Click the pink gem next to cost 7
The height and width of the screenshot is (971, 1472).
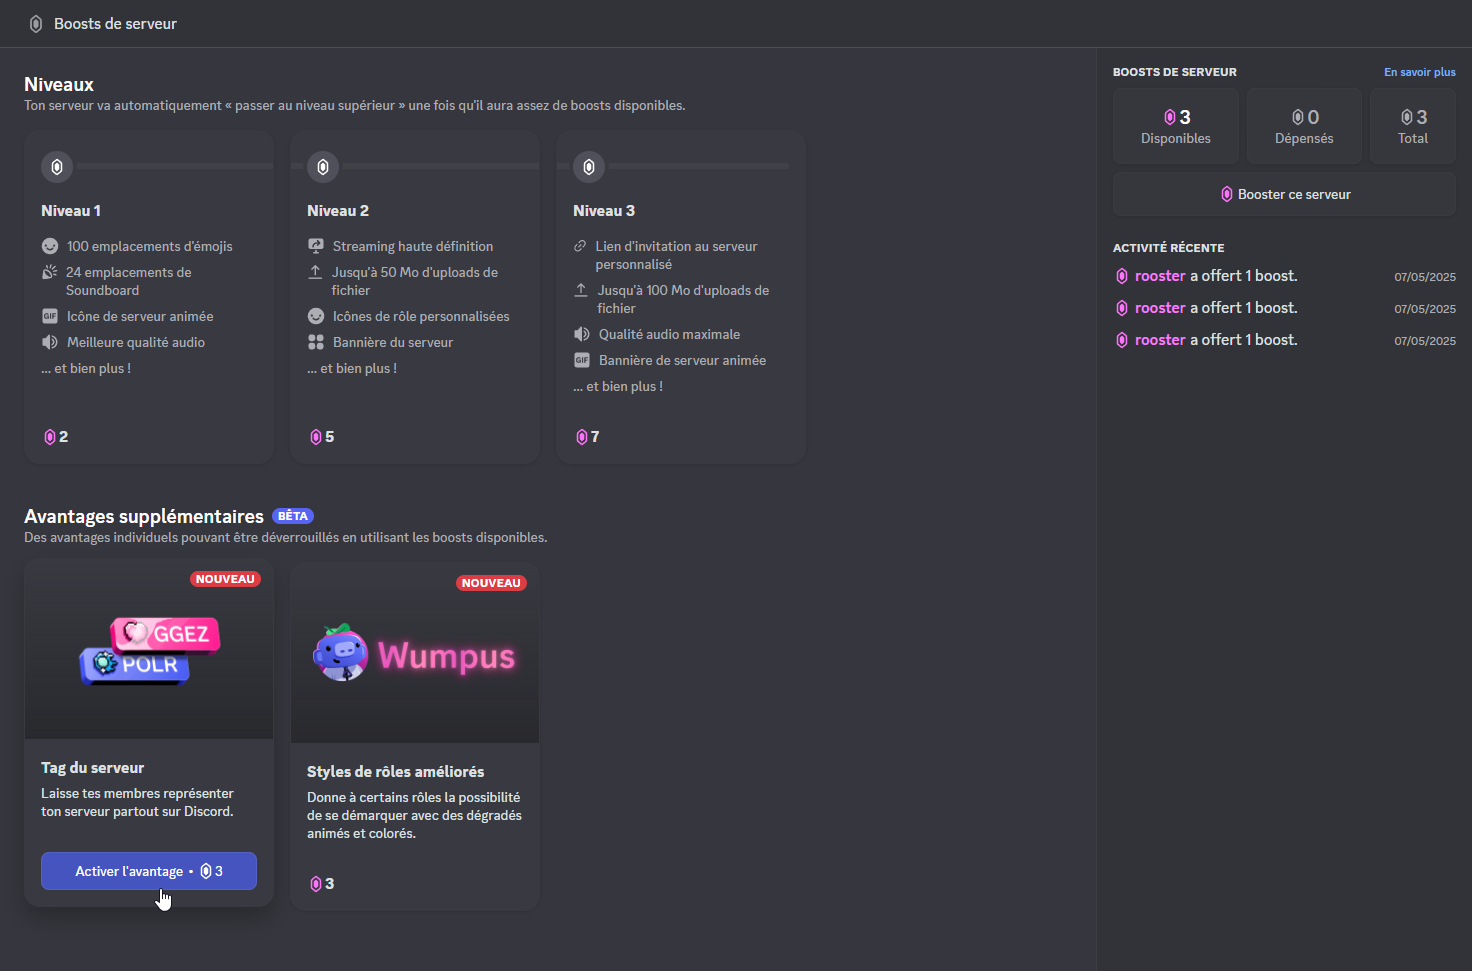[582, 437]
